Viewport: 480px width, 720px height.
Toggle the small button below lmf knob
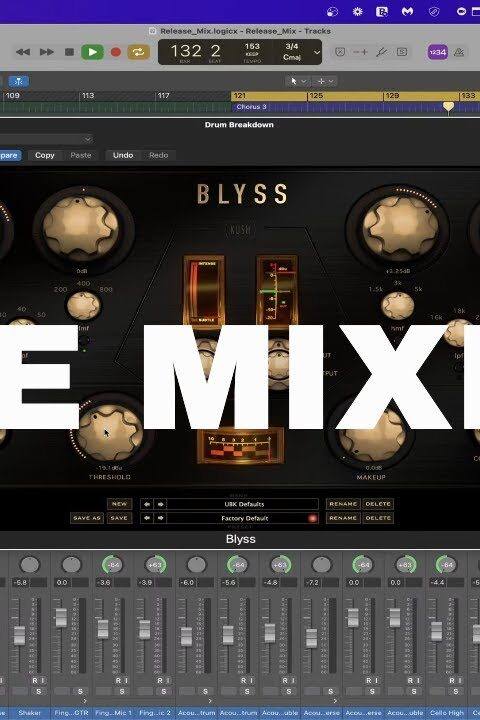pos(84,340)
